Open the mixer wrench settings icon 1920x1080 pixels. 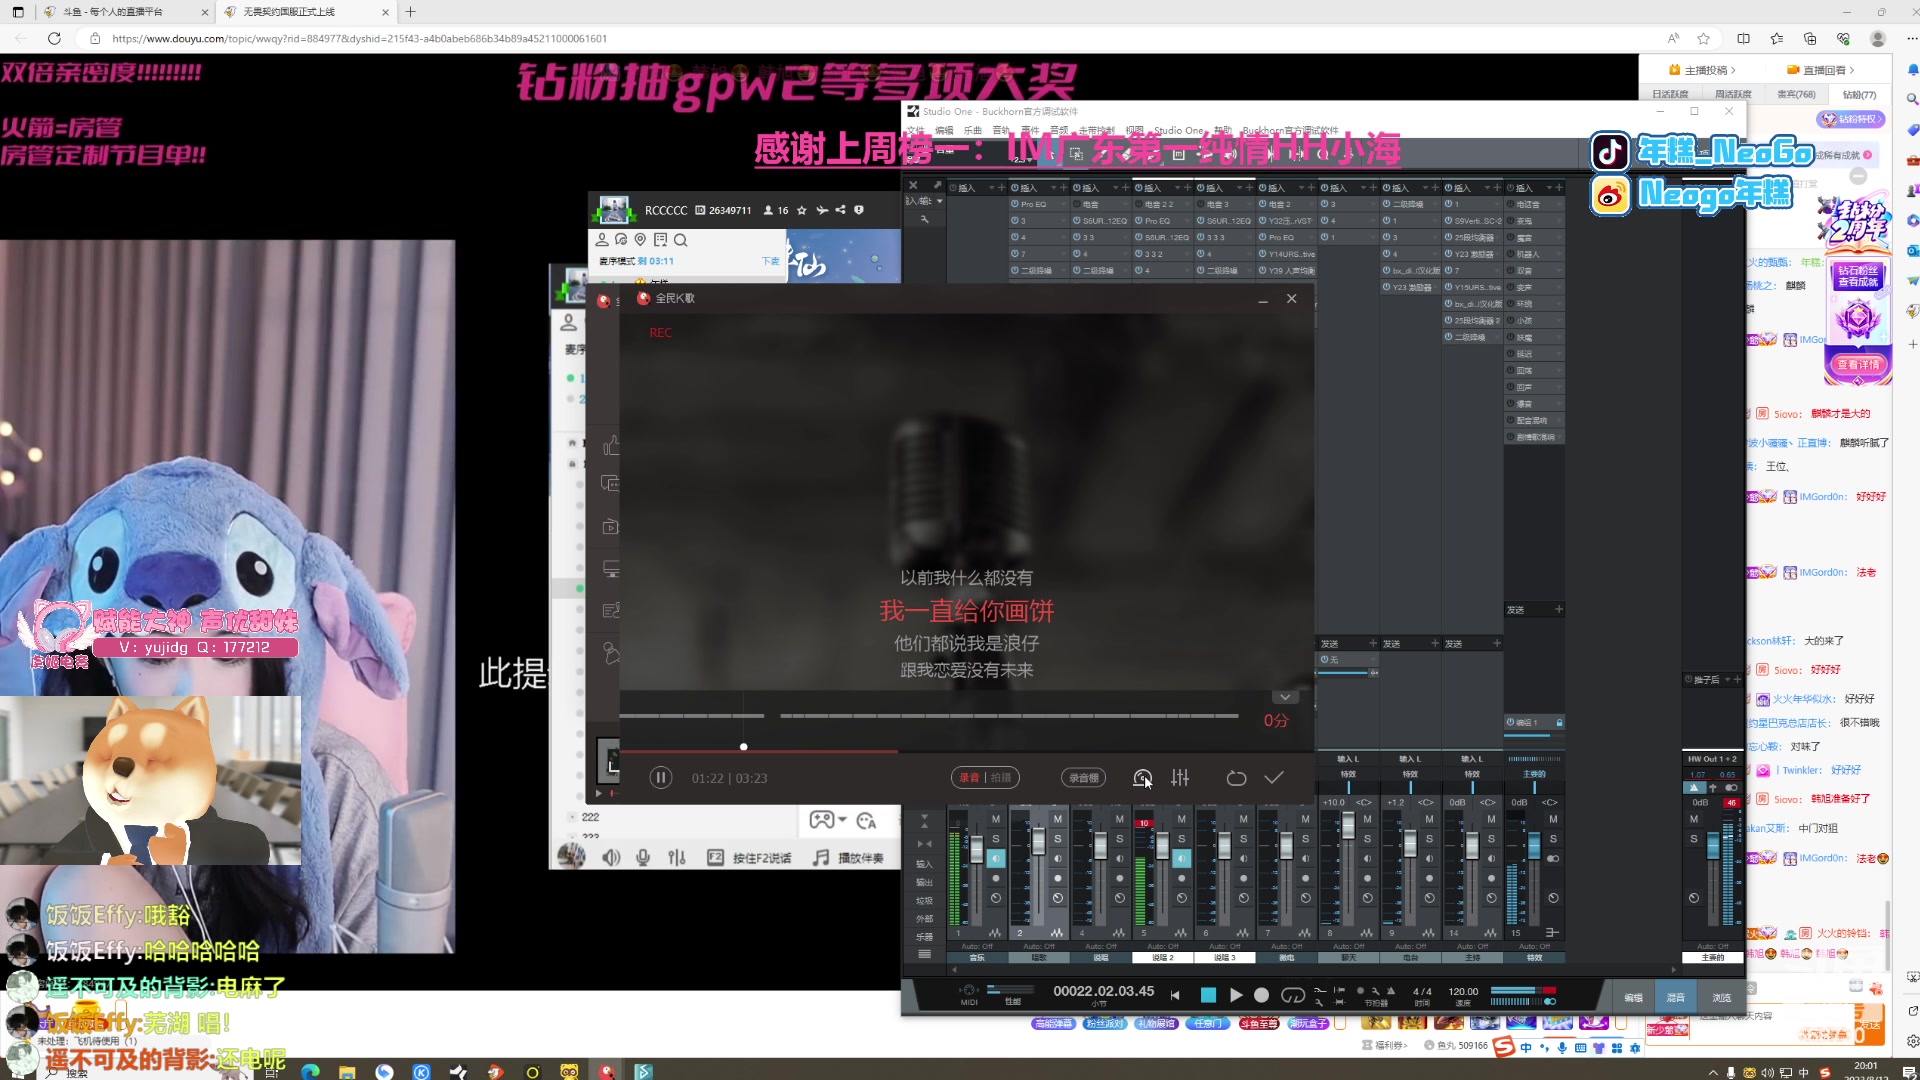(x=925, y=220)
